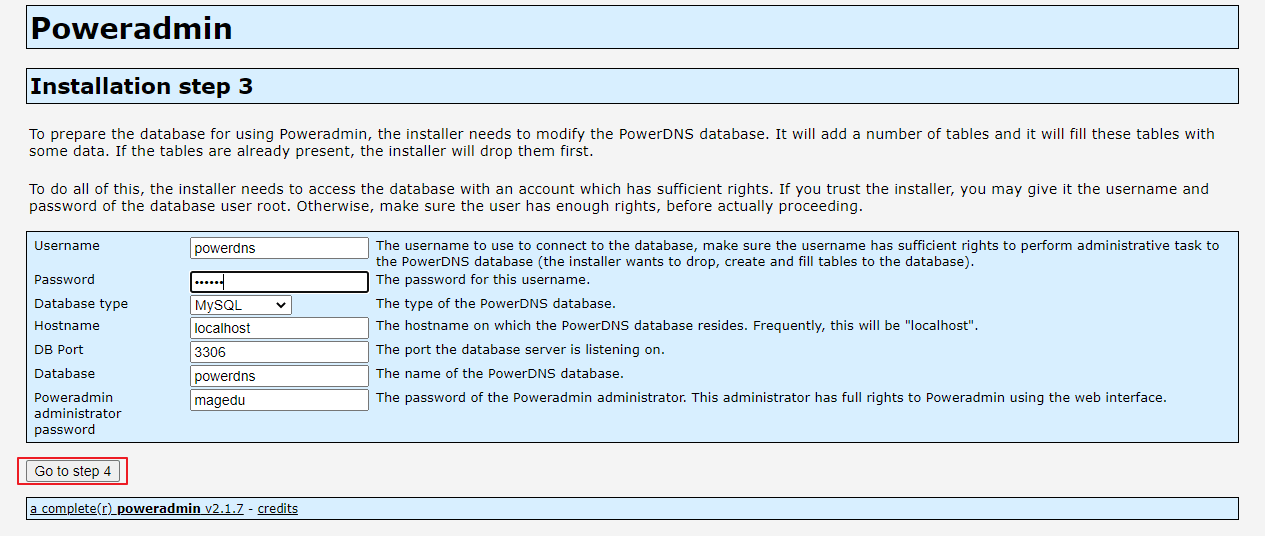Viewport: 1265px width, 536px height.
Task: Open the Database type MySQL dropdown
Action: coord(241,305)
